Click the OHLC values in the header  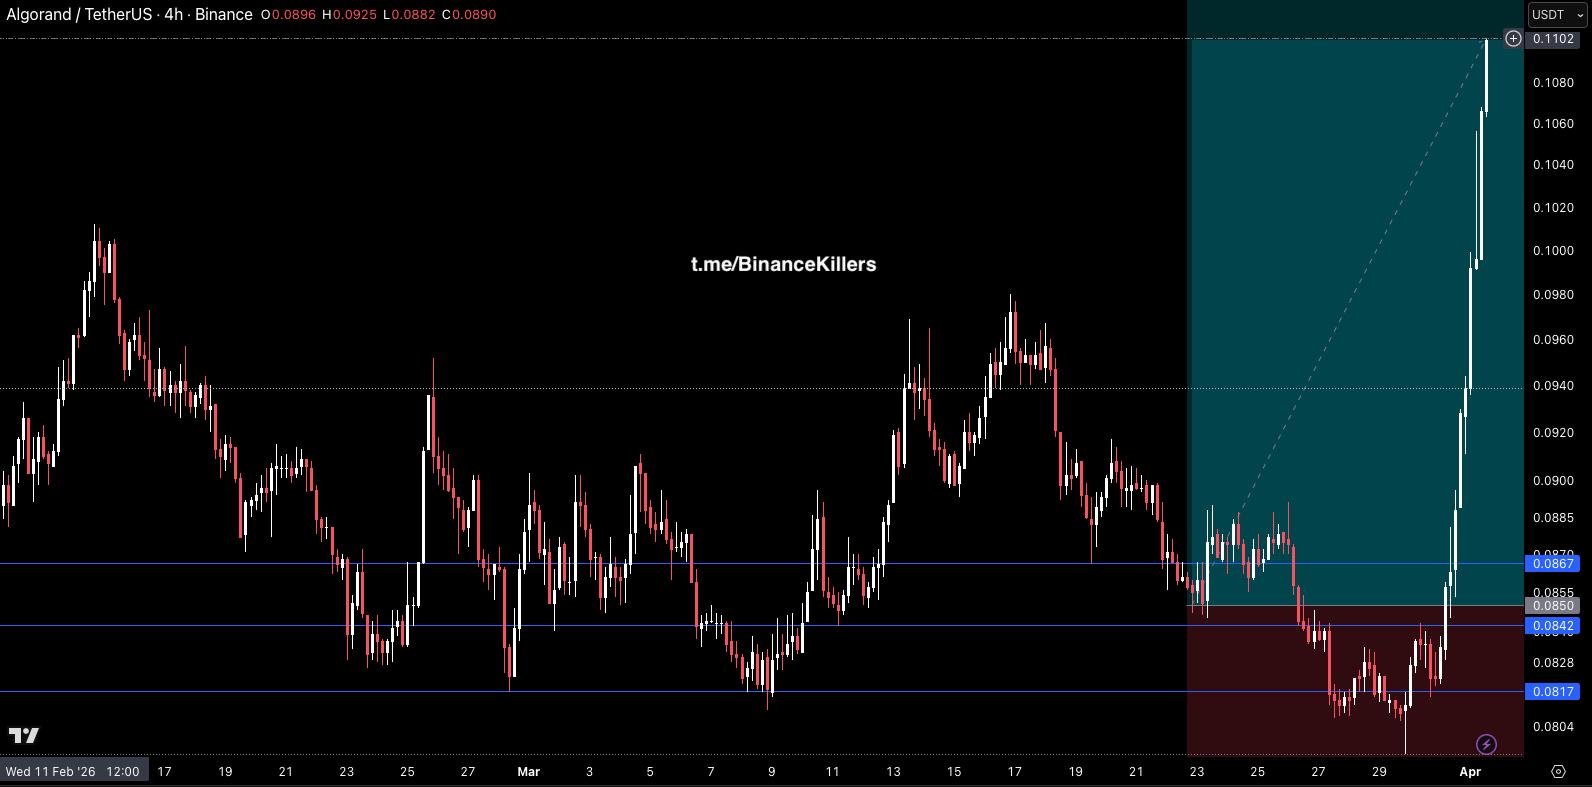[378, 14]
